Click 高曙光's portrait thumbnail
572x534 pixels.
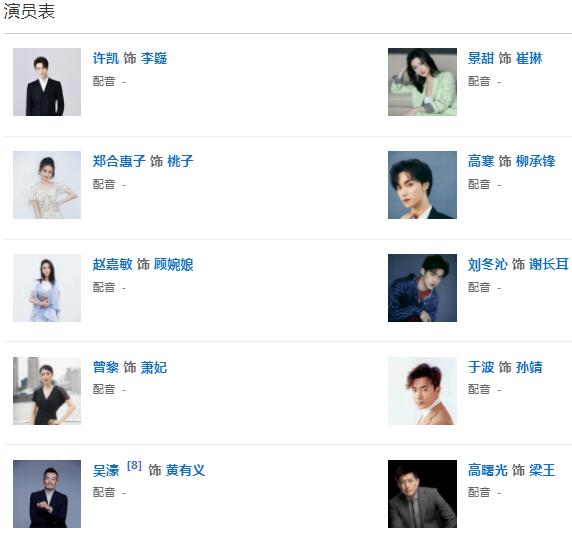[x=422, y=494]
